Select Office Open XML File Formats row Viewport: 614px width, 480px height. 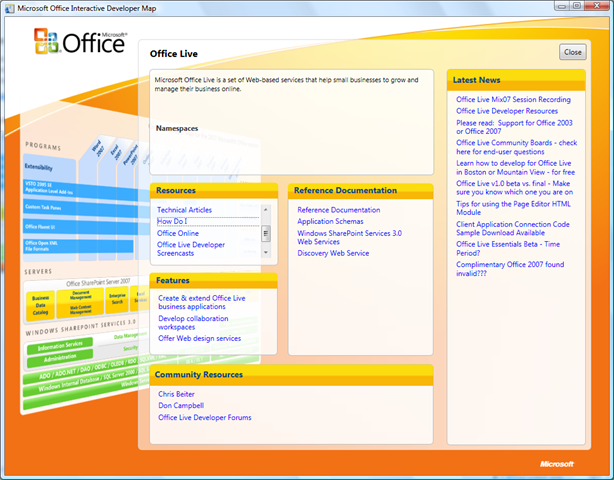[x=78, y=246]
